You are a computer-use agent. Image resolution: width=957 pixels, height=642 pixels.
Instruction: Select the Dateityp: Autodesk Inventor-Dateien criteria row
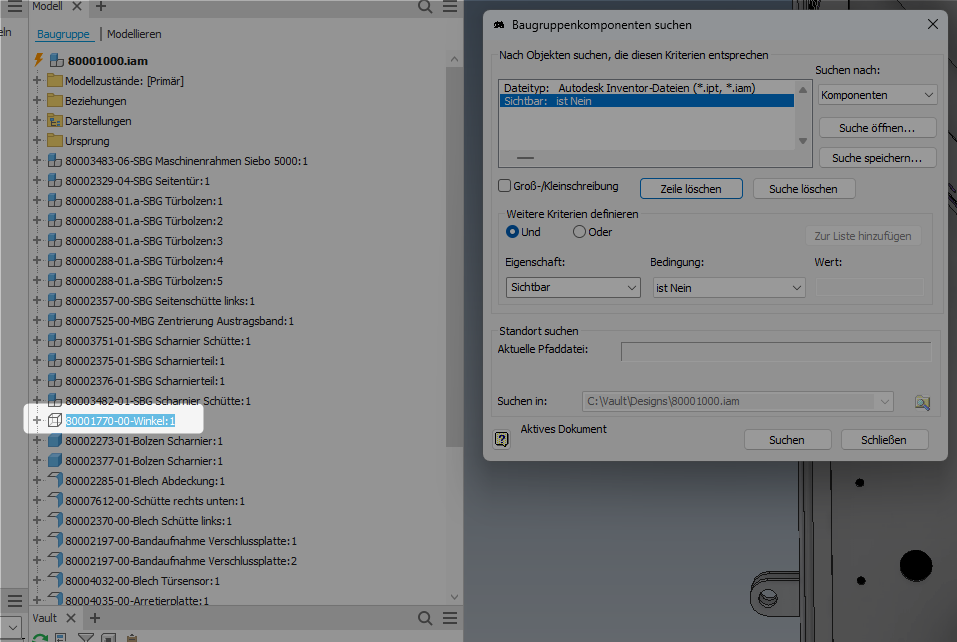coord(646,88)
